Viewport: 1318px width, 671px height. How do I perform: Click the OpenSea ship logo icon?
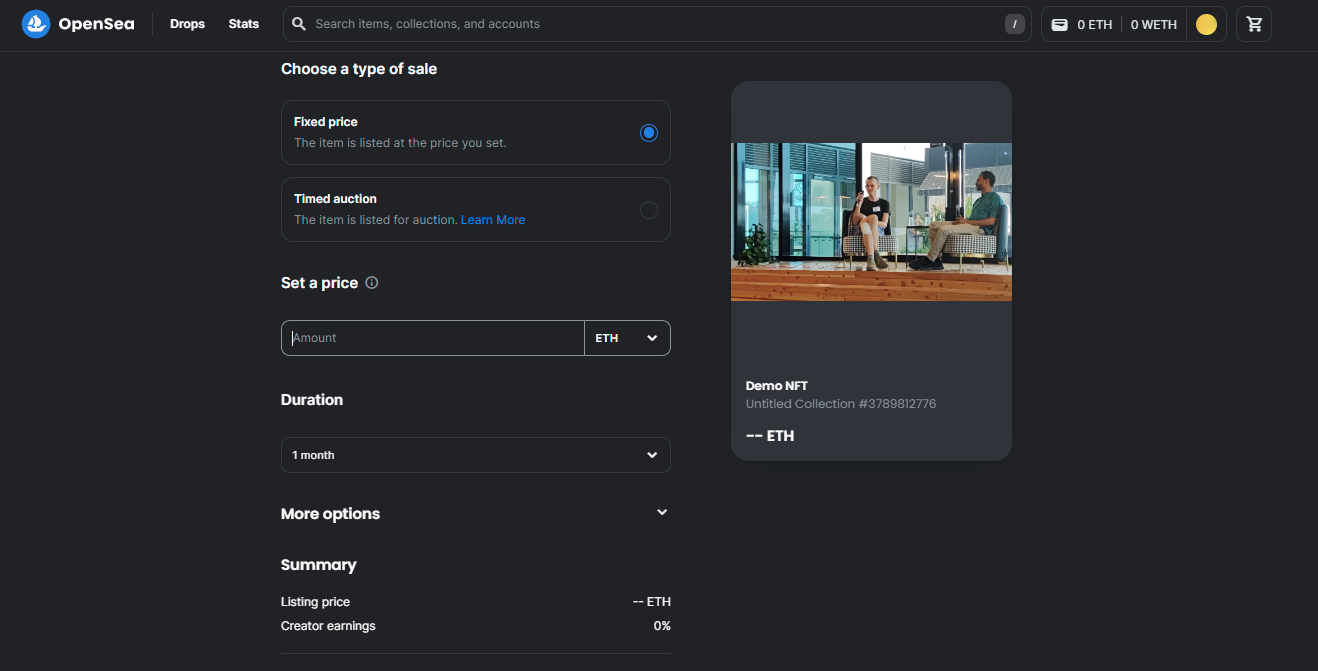click(36, 24)
